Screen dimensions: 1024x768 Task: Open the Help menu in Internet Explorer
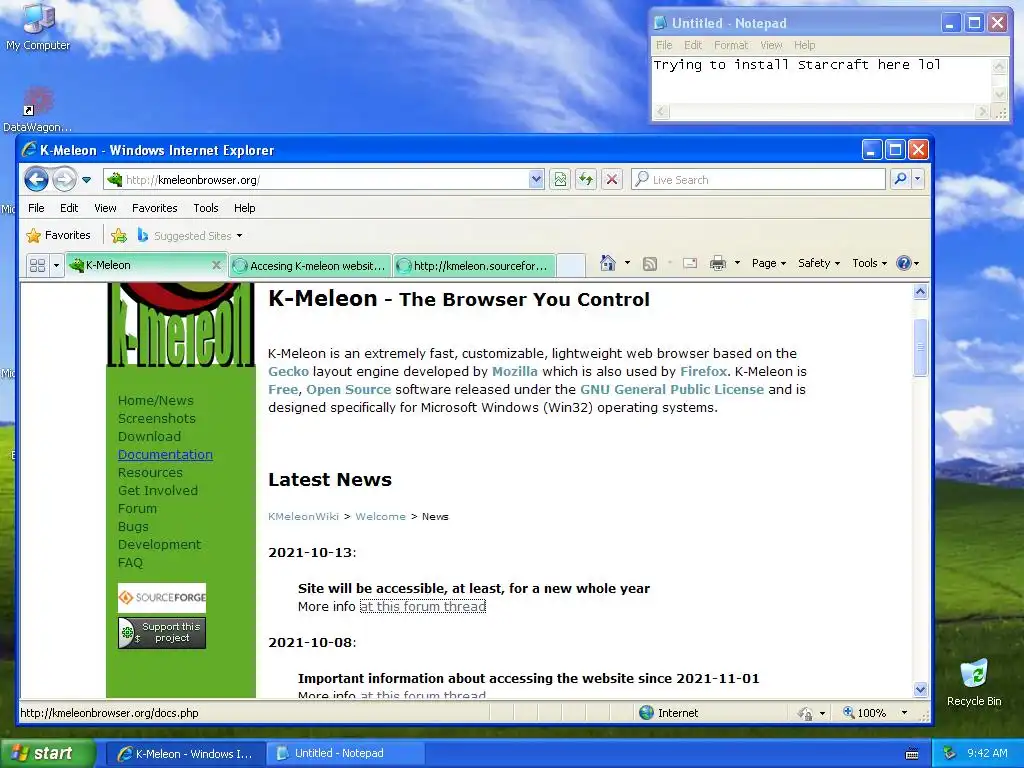tap(244, 208)
